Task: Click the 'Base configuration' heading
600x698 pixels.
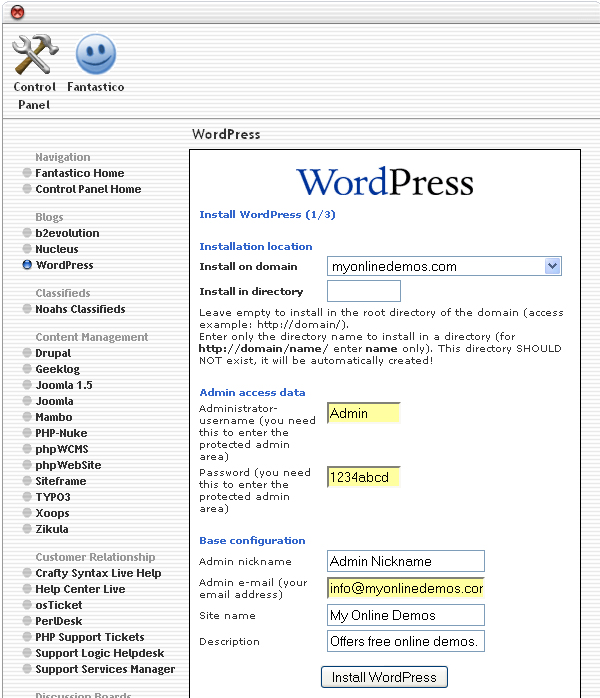Action: pyautogui.click(x=252, y=540)
